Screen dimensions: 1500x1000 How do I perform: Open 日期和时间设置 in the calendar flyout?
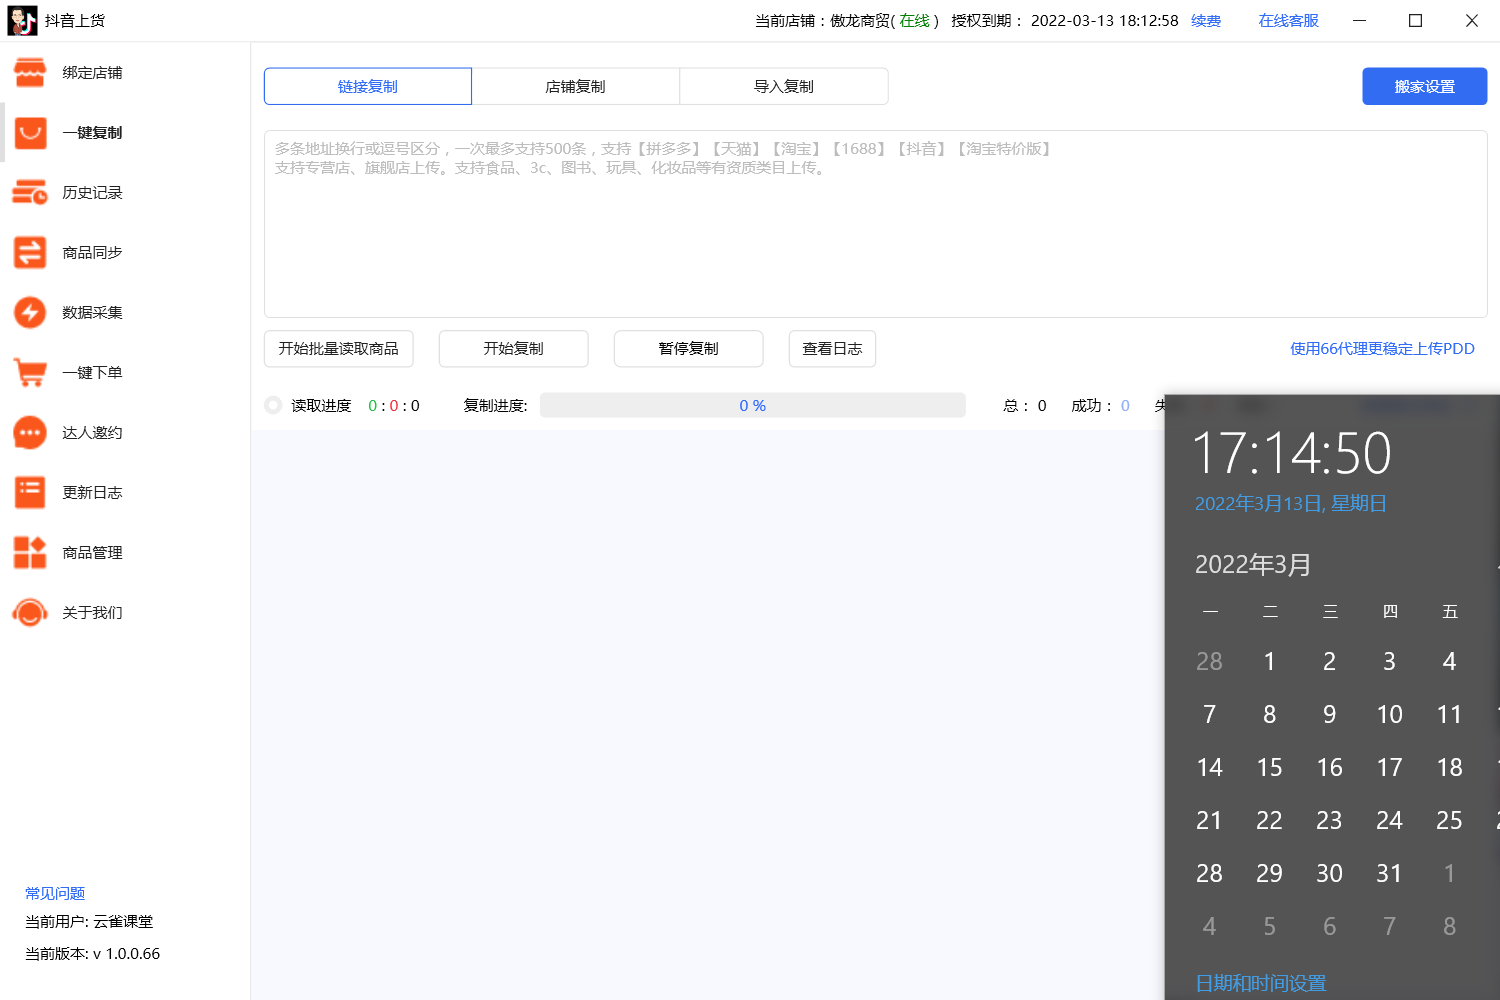click(x=1260, y=983)
